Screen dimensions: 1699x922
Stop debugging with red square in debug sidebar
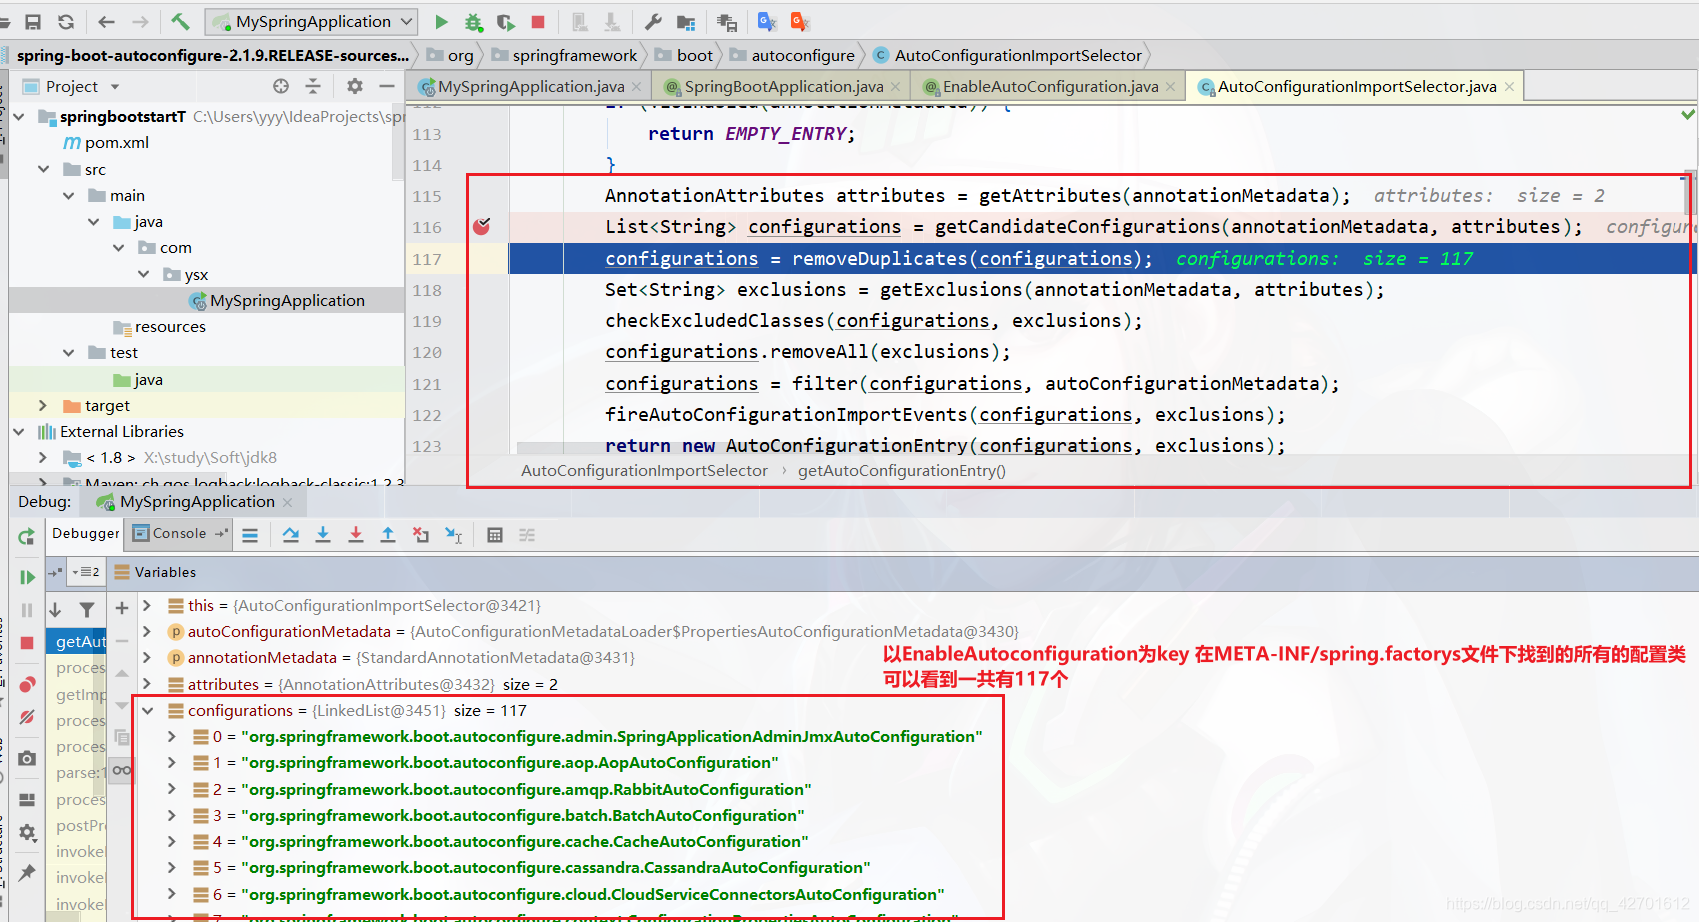point(27,642)
